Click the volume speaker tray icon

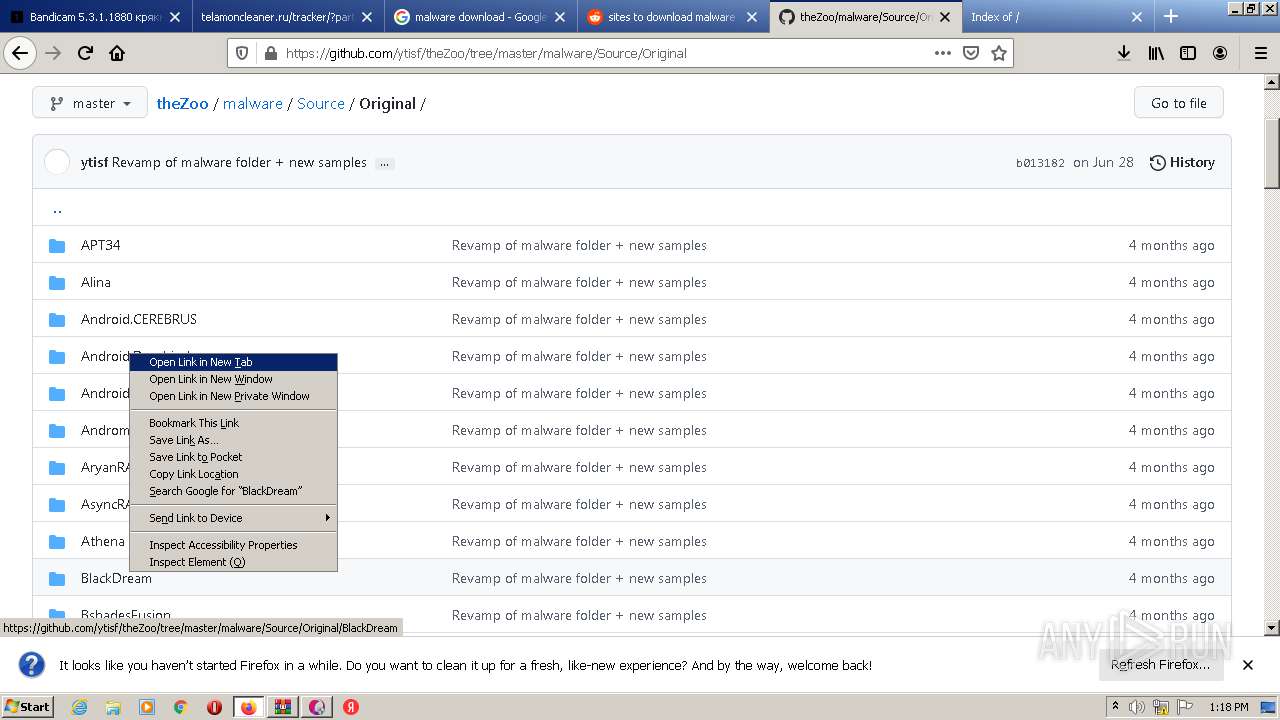(x=1136, y=707)
